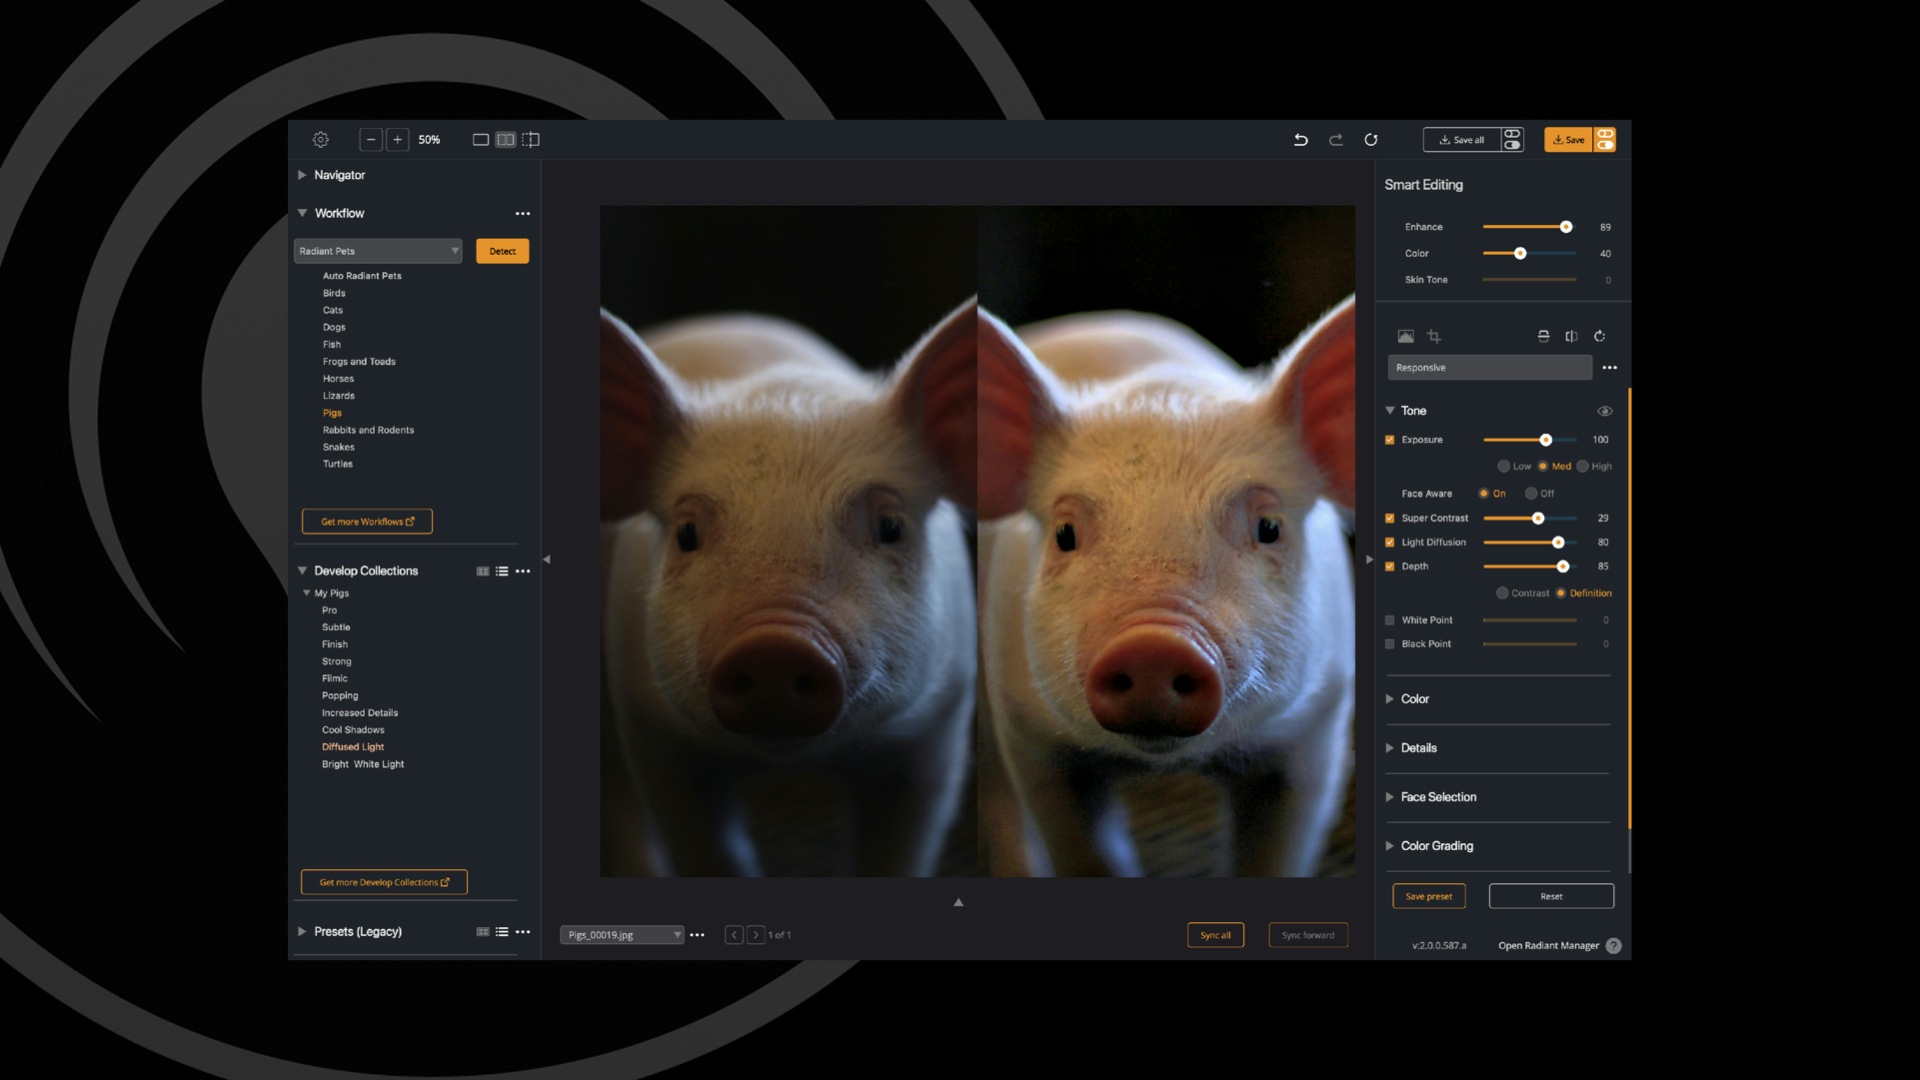Open Develop Collections three-dot menu
The height and width of the screenshot is (1080, 1920).
click(x=523, y=572)
